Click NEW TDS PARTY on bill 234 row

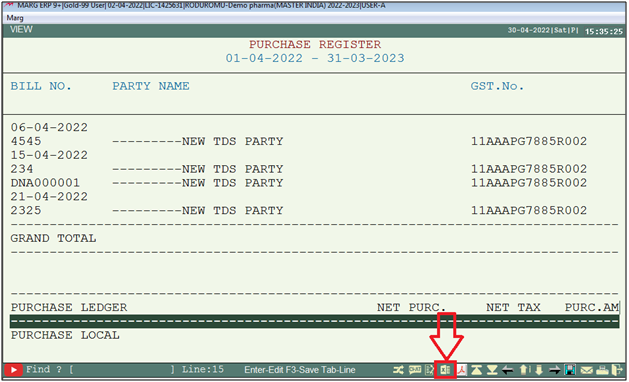[x=233, y=169]
